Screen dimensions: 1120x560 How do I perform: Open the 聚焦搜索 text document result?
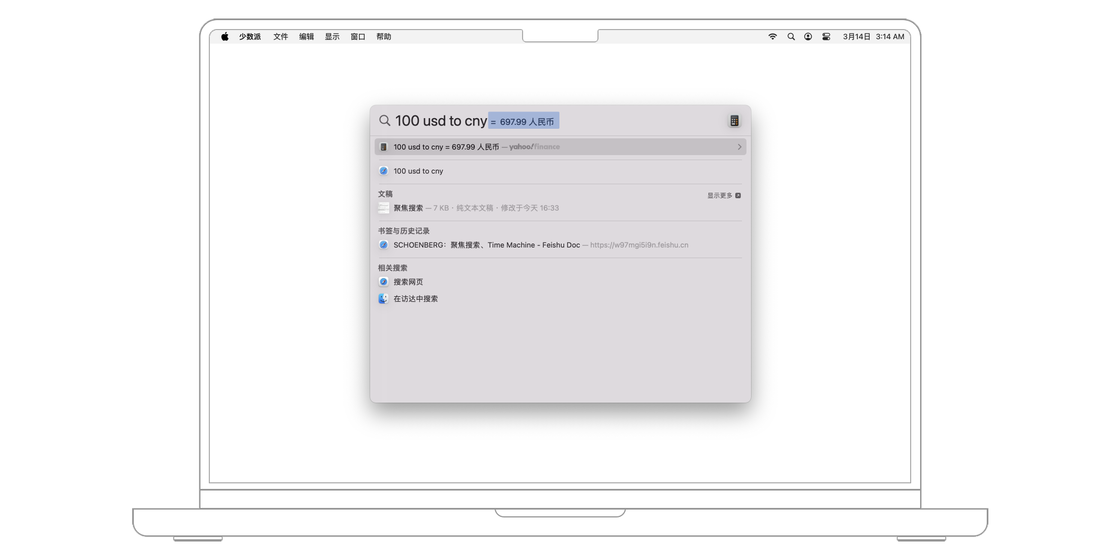[561, 208]
